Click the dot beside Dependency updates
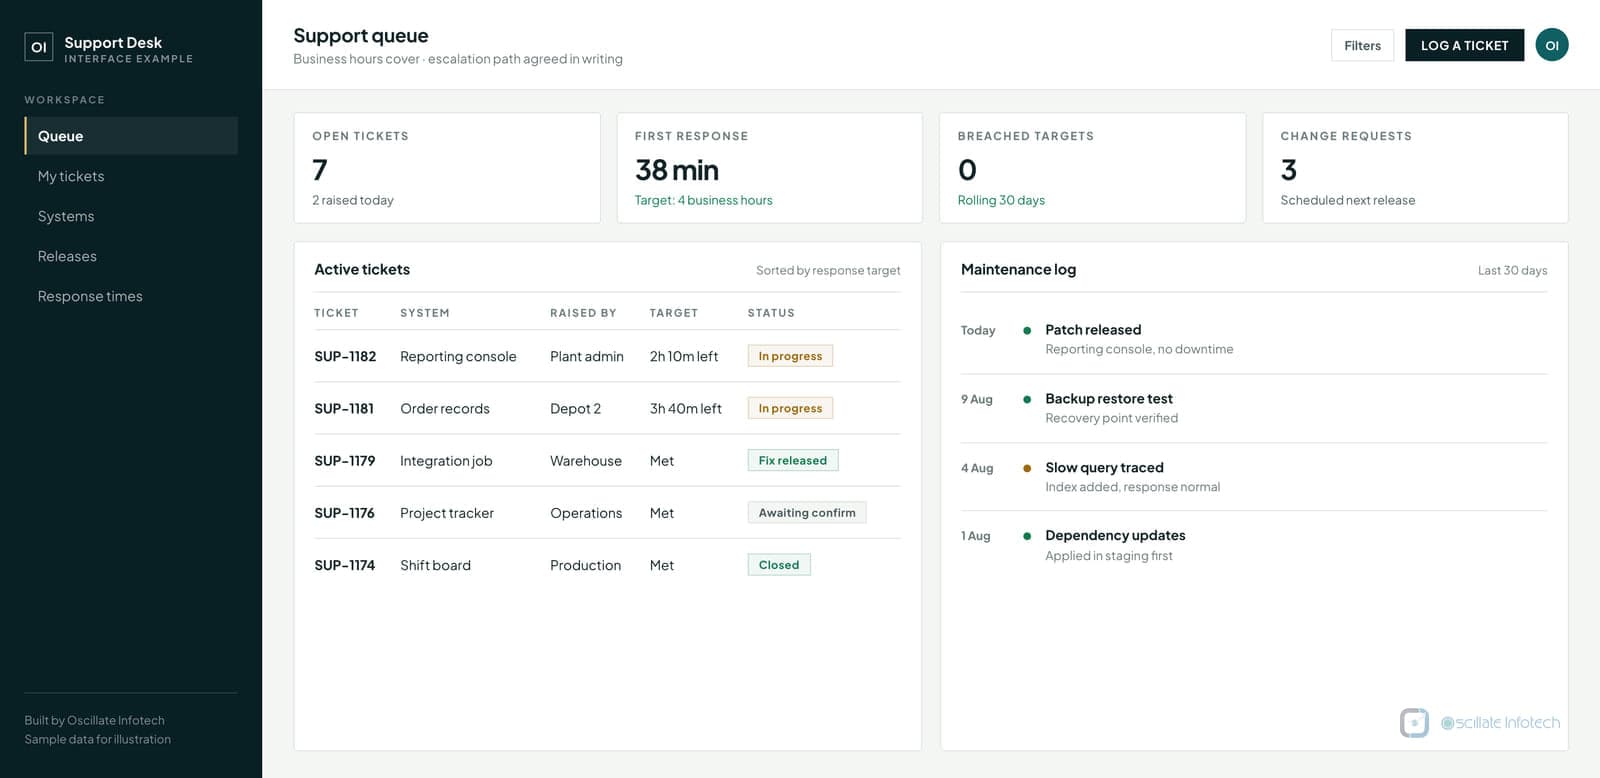1600x778 pixels. (x=1027, y=536)
